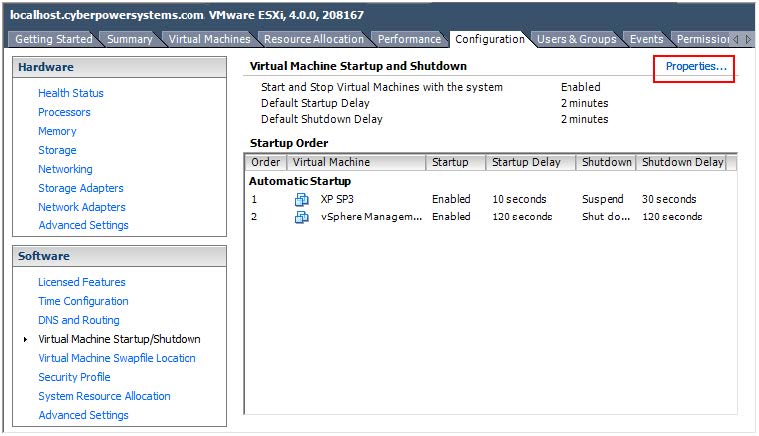Open the Processors hardware page

point(64,112)
